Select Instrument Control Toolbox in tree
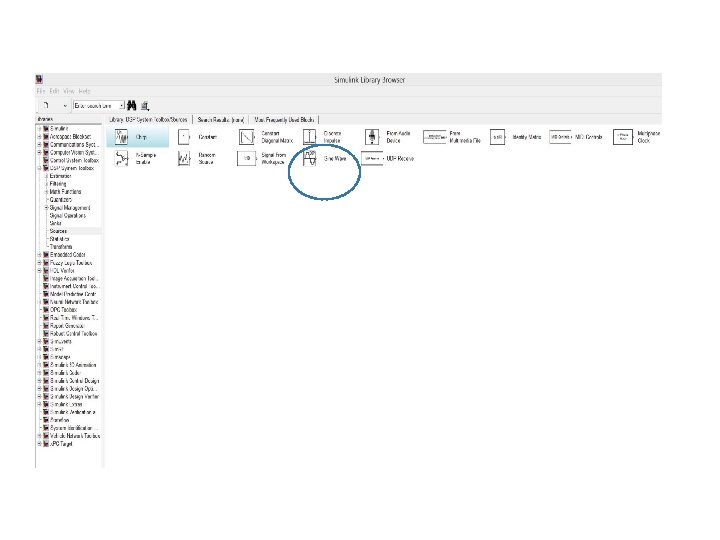Screen dimensions: 720x540 pyautogui.click(x=74, y=286)
